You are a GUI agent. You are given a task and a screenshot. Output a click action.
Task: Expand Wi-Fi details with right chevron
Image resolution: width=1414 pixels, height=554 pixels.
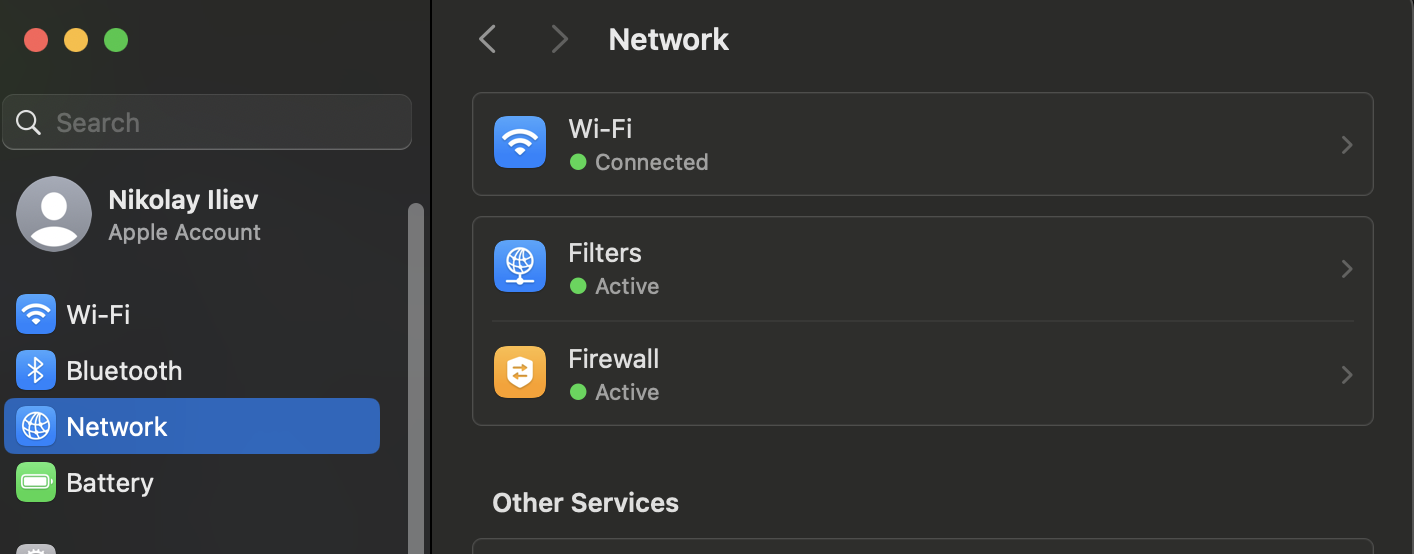point(1346,145)
